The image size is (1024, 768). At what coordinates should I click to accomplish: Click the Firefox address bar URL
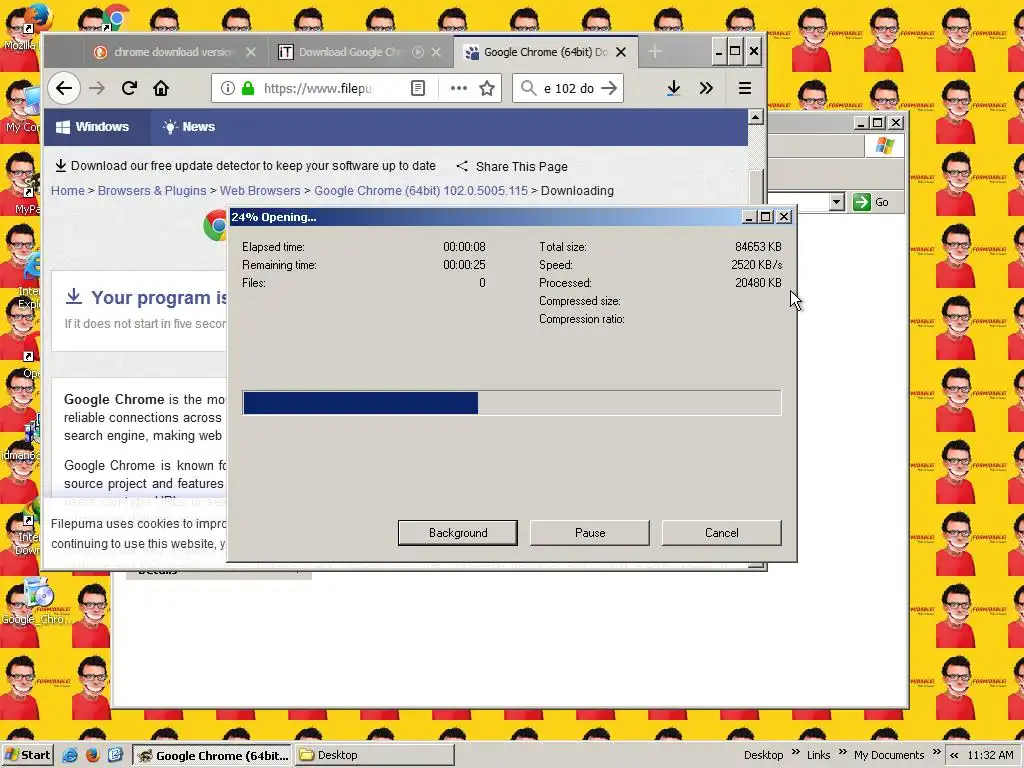[x=317, y=88]
